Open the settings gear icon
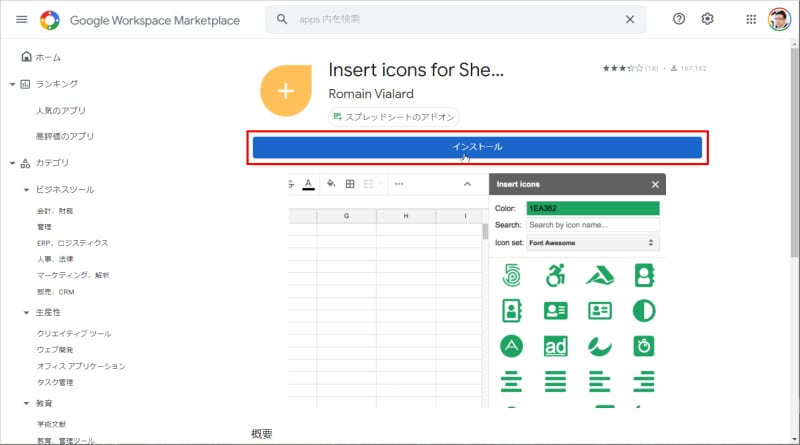Image resolution: width=800 pixels, height=445 pixels. [x=707, y=19]
